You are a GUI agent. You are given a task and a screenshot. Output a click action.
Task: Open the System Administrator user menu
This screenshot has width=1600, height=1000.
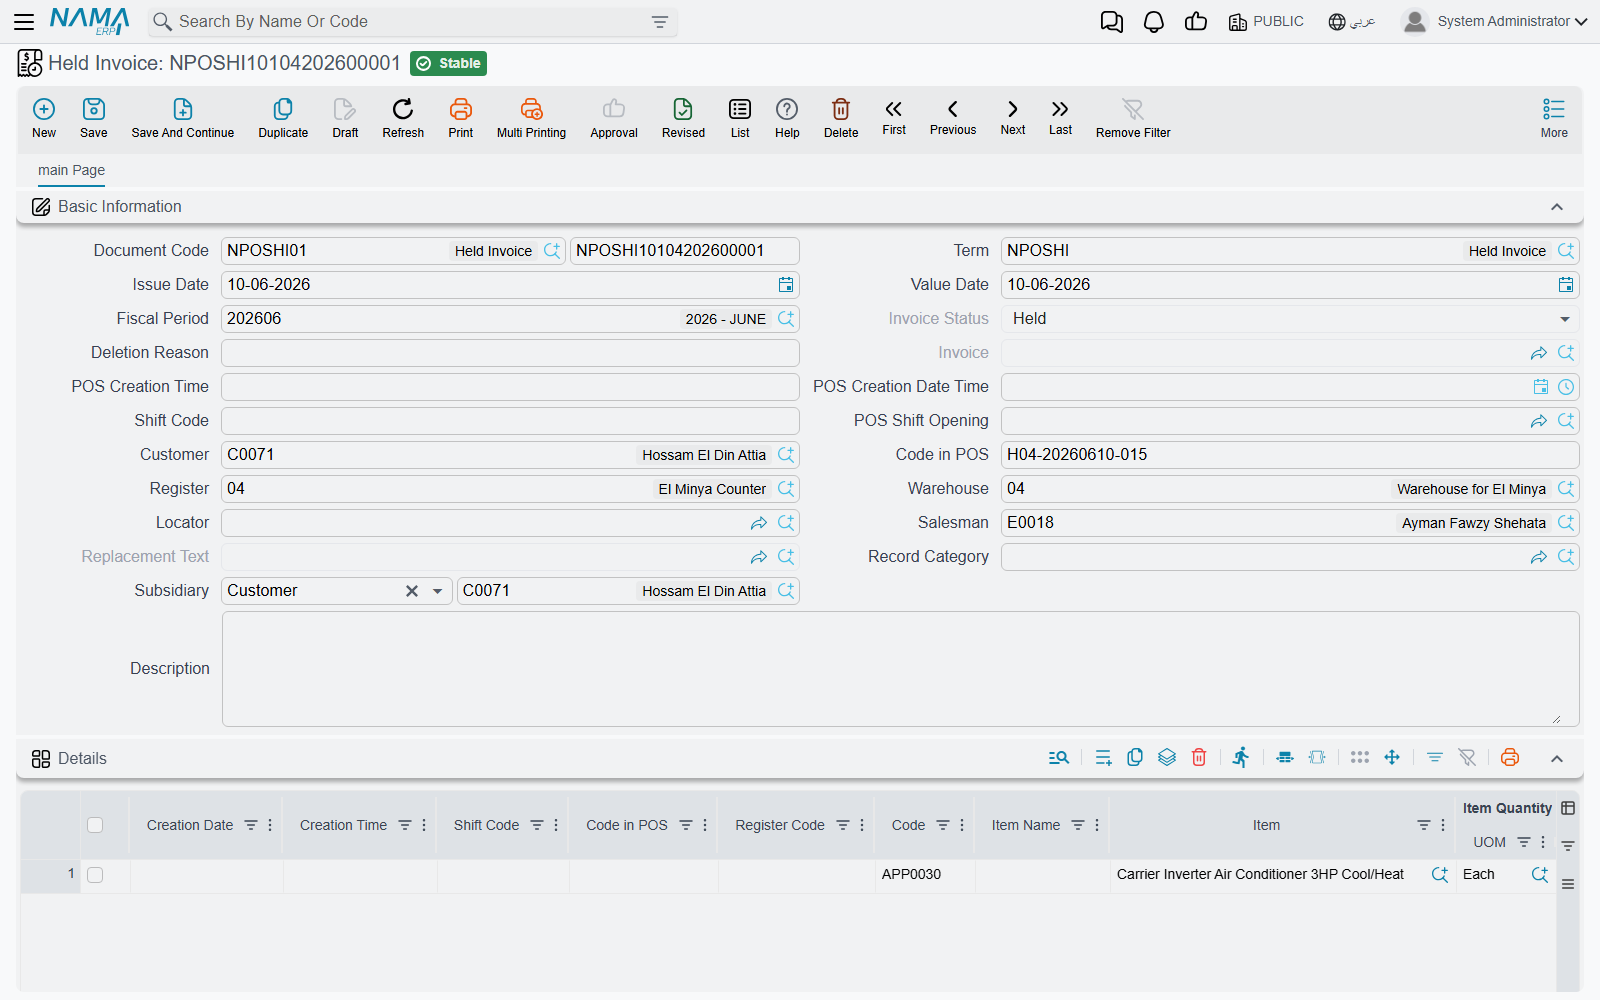coord(1494,21)
